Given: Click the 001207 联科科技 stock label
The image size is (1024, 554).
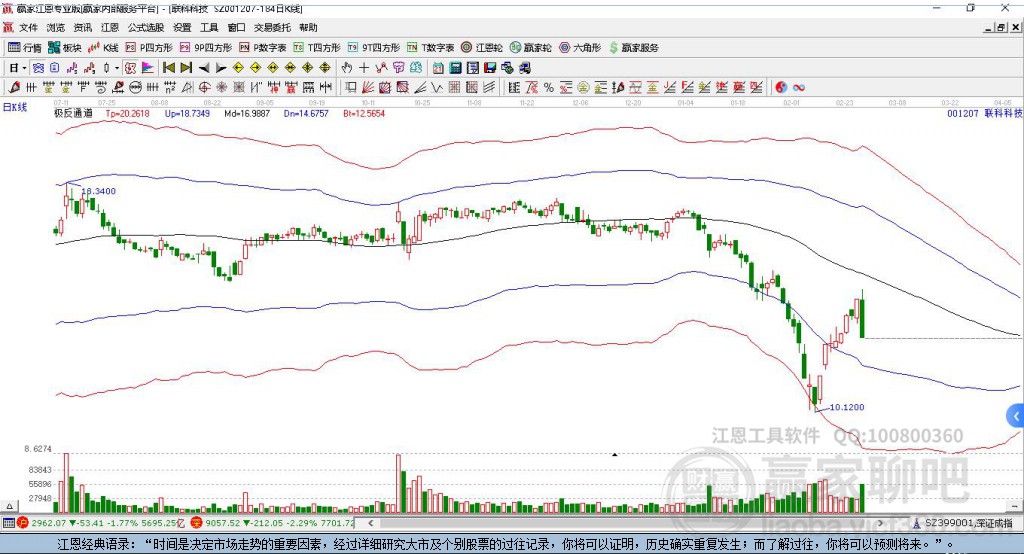Looking at the screenshot, I should point(984,113).
